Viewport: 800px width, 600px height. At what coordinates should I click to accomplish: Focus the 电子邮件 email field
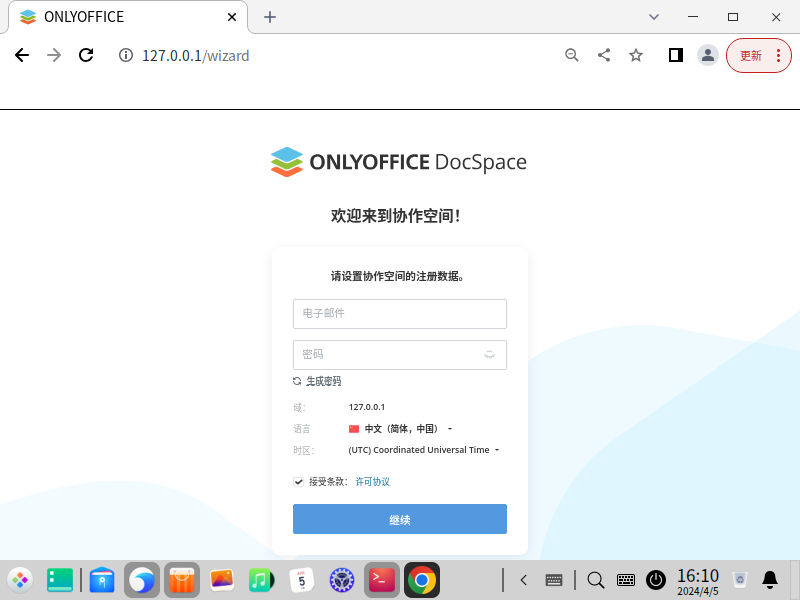399,314
